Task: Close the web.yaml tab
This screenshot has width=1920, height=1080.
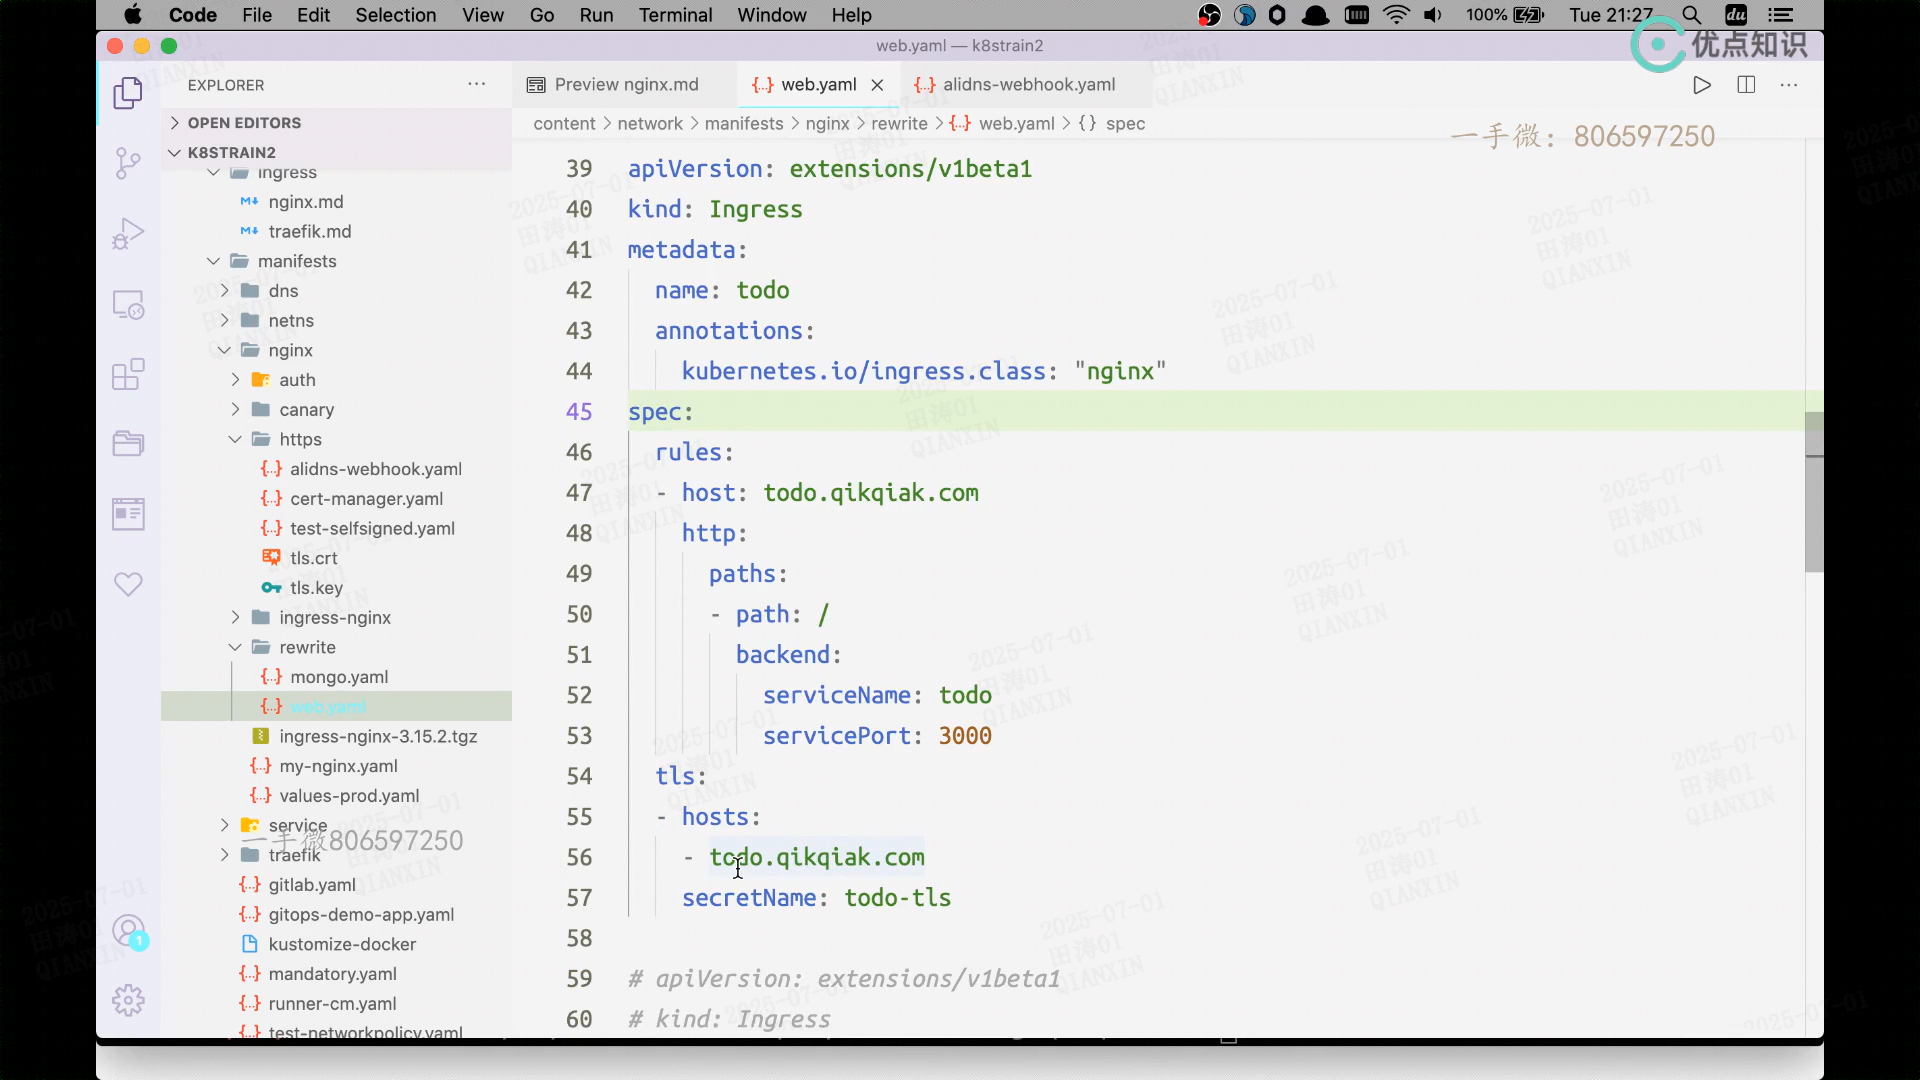Action: click(877, 85)
